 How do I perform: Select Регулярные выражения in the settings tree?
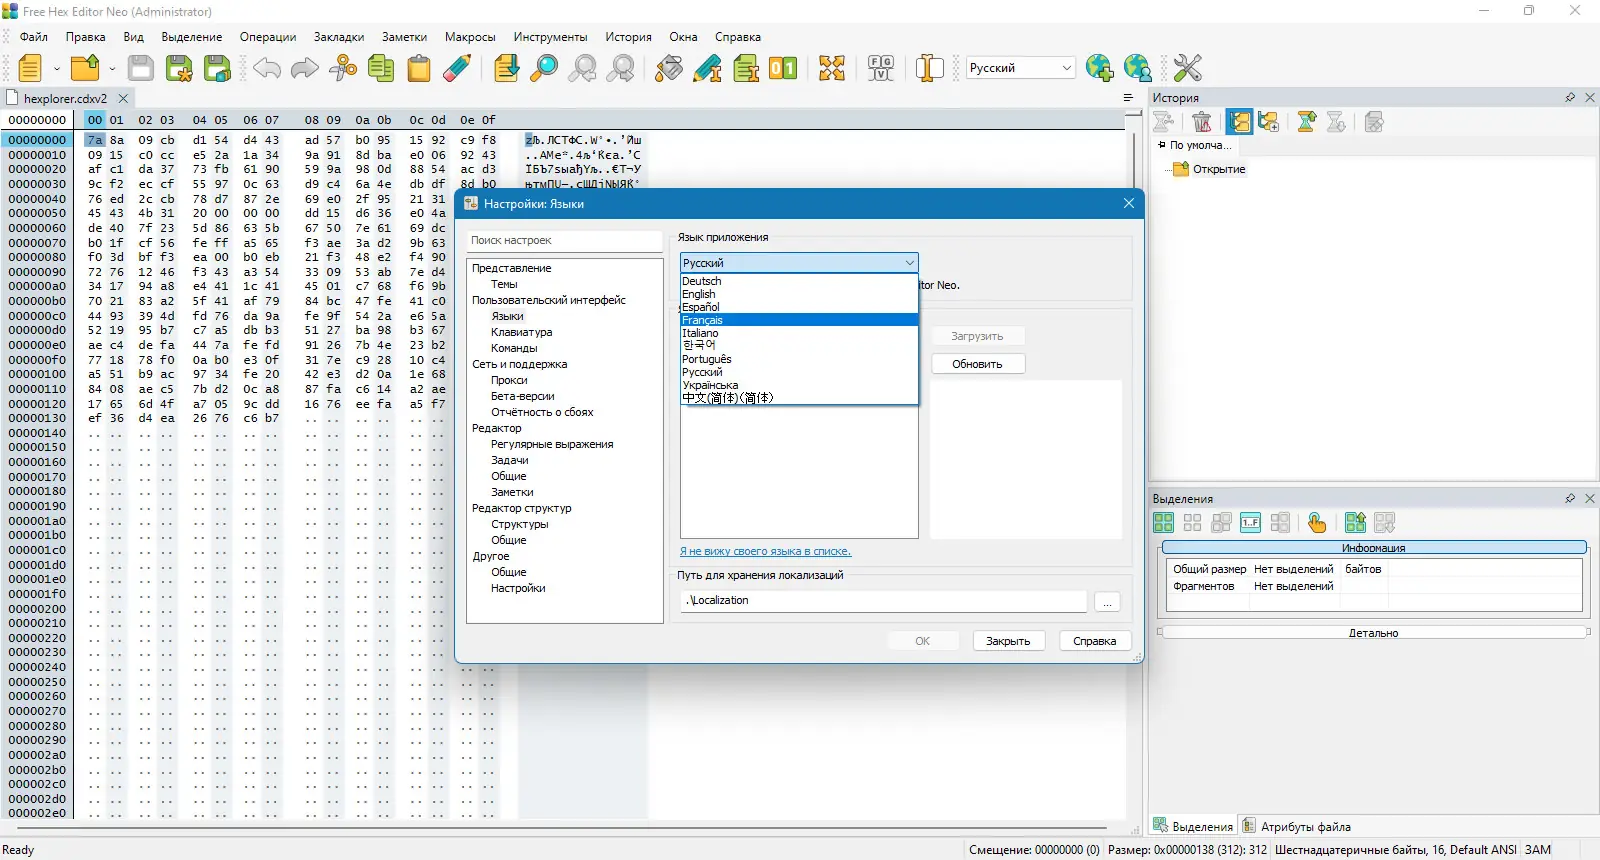tap(552, 444)
